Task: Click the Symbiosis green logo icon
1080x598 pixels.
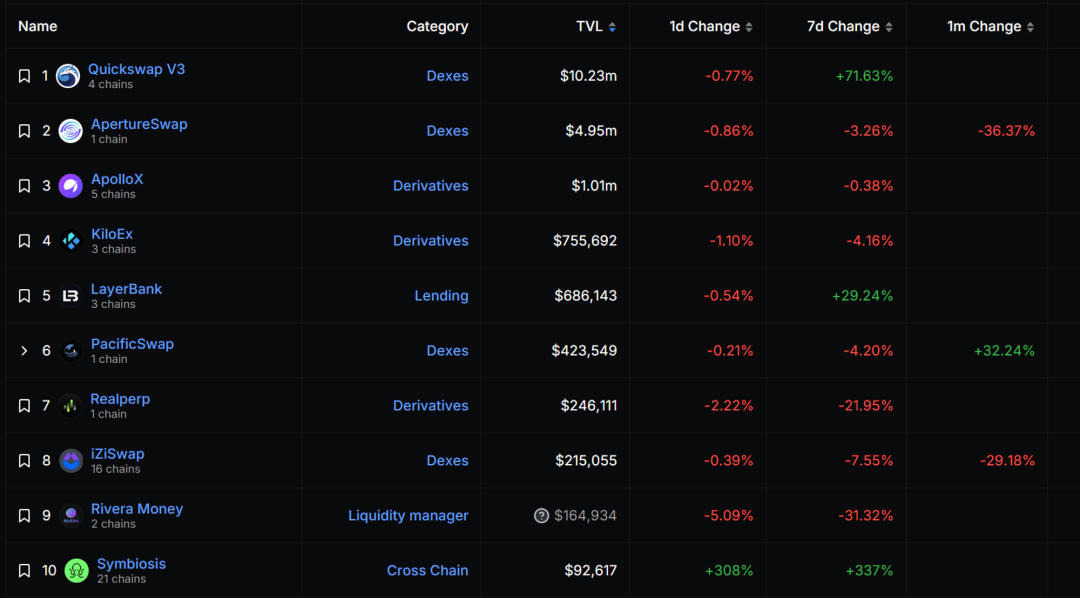Action: 77,571
